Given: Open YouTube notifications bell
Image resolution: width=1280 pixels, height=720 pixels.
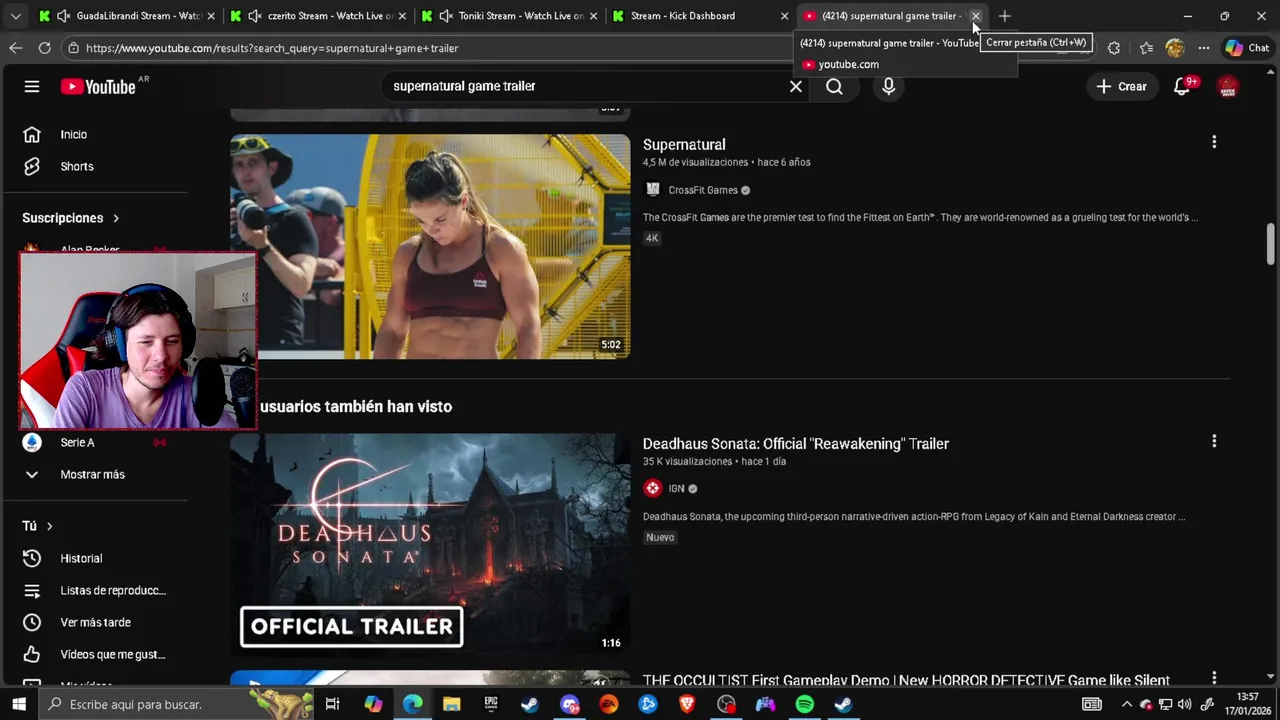Looking at the screenshot, I should [1182, 87].
